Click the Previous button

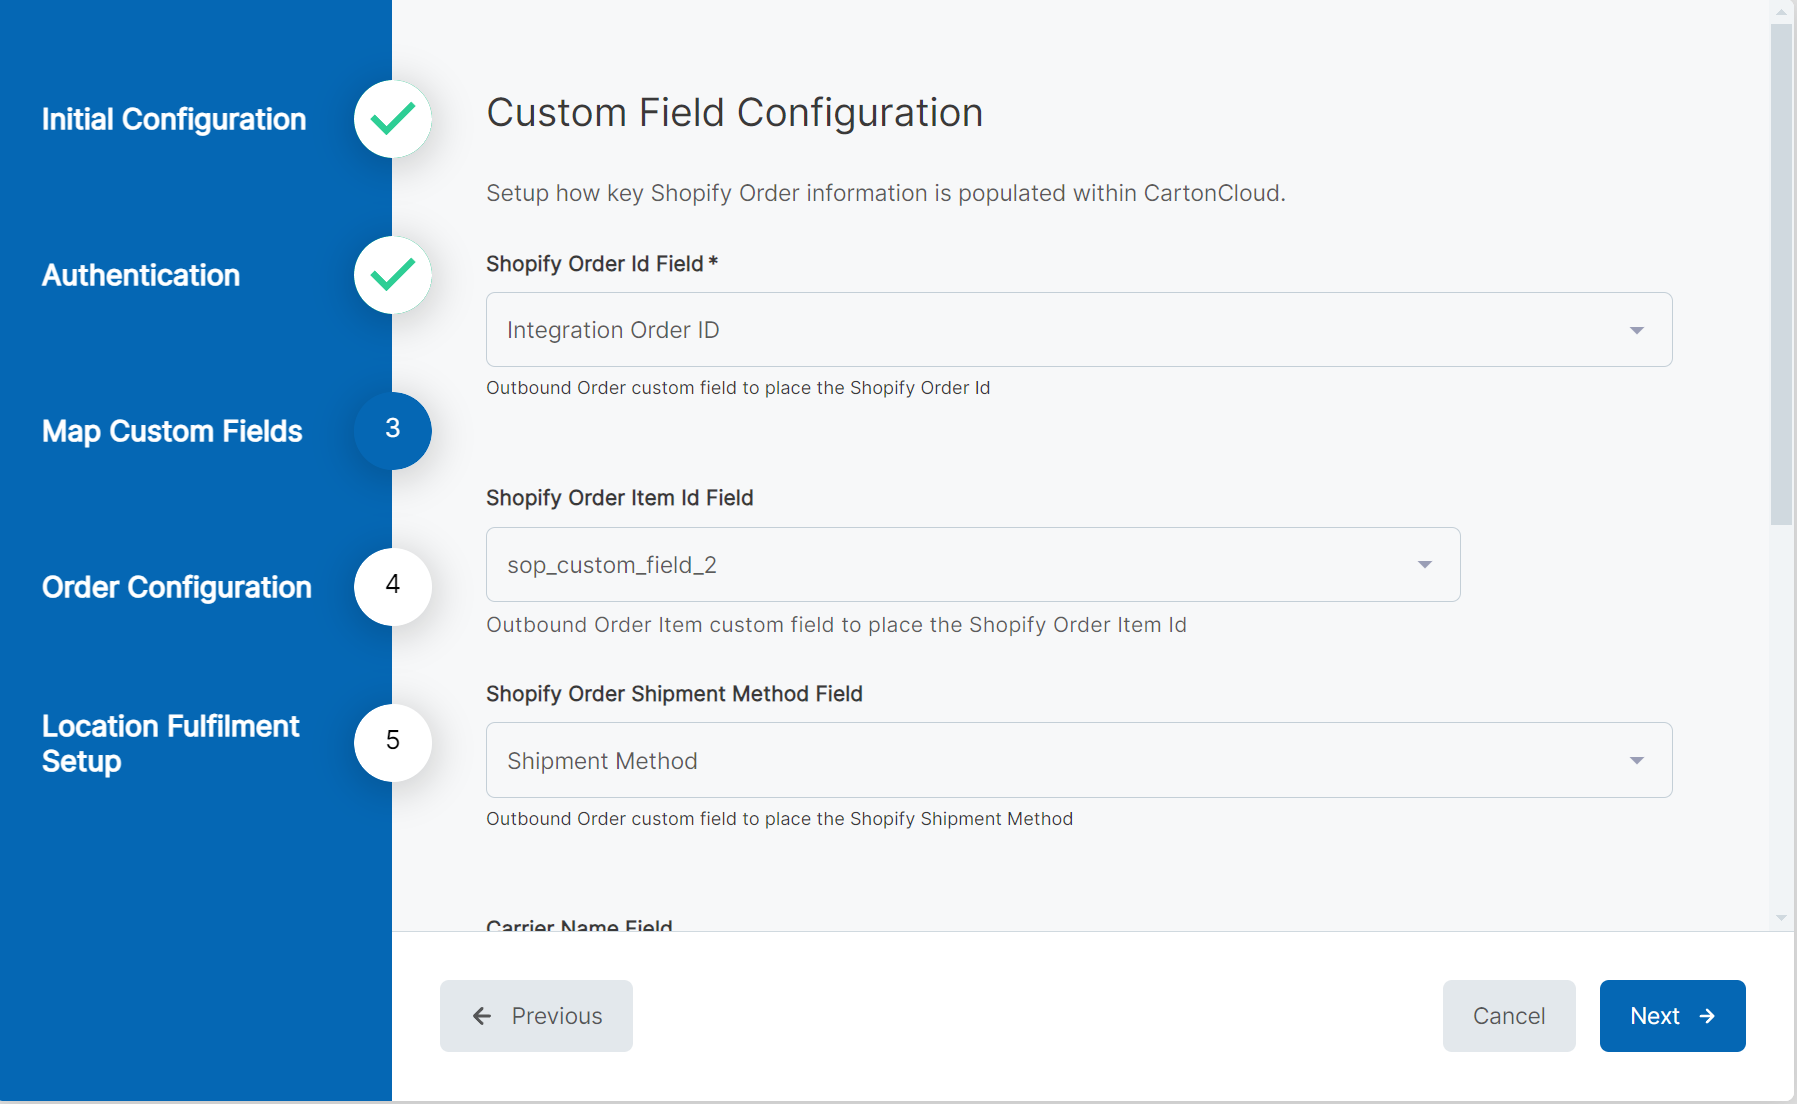(x=536, y=1016)
